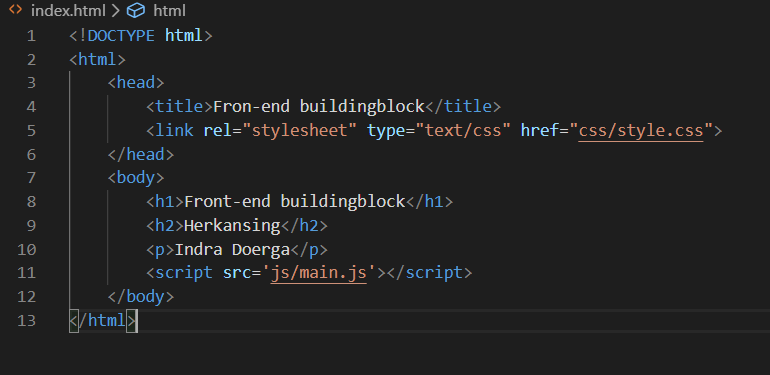Follow the css/style.css link

click(641, 131)
